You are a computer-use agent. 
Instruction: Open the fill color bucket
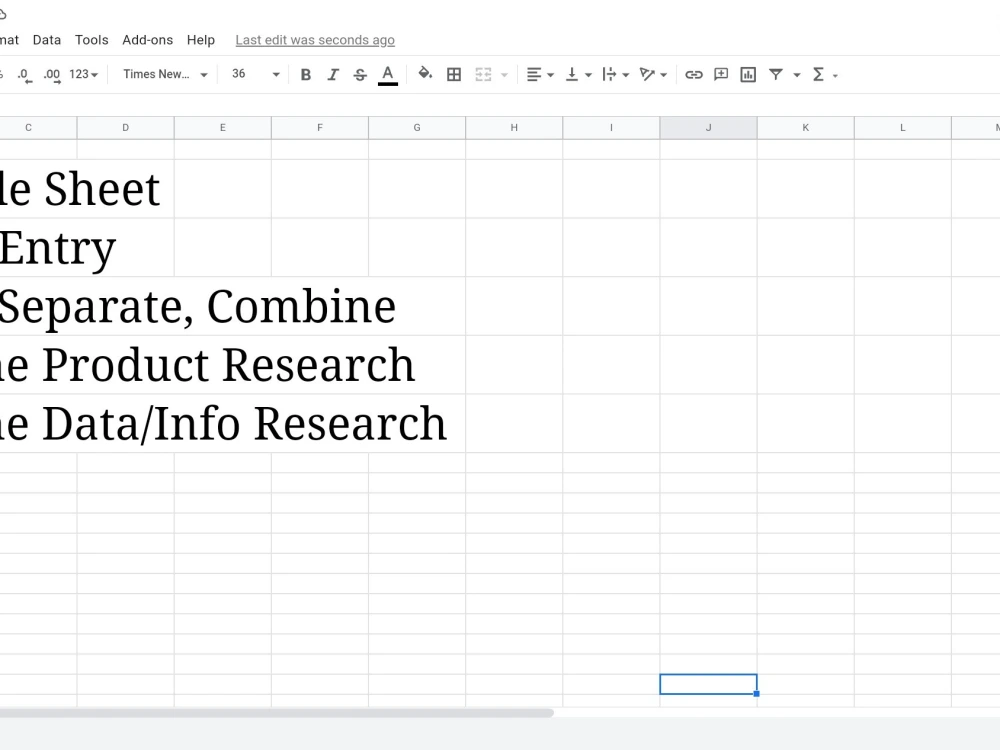click(x=425, y=74)
